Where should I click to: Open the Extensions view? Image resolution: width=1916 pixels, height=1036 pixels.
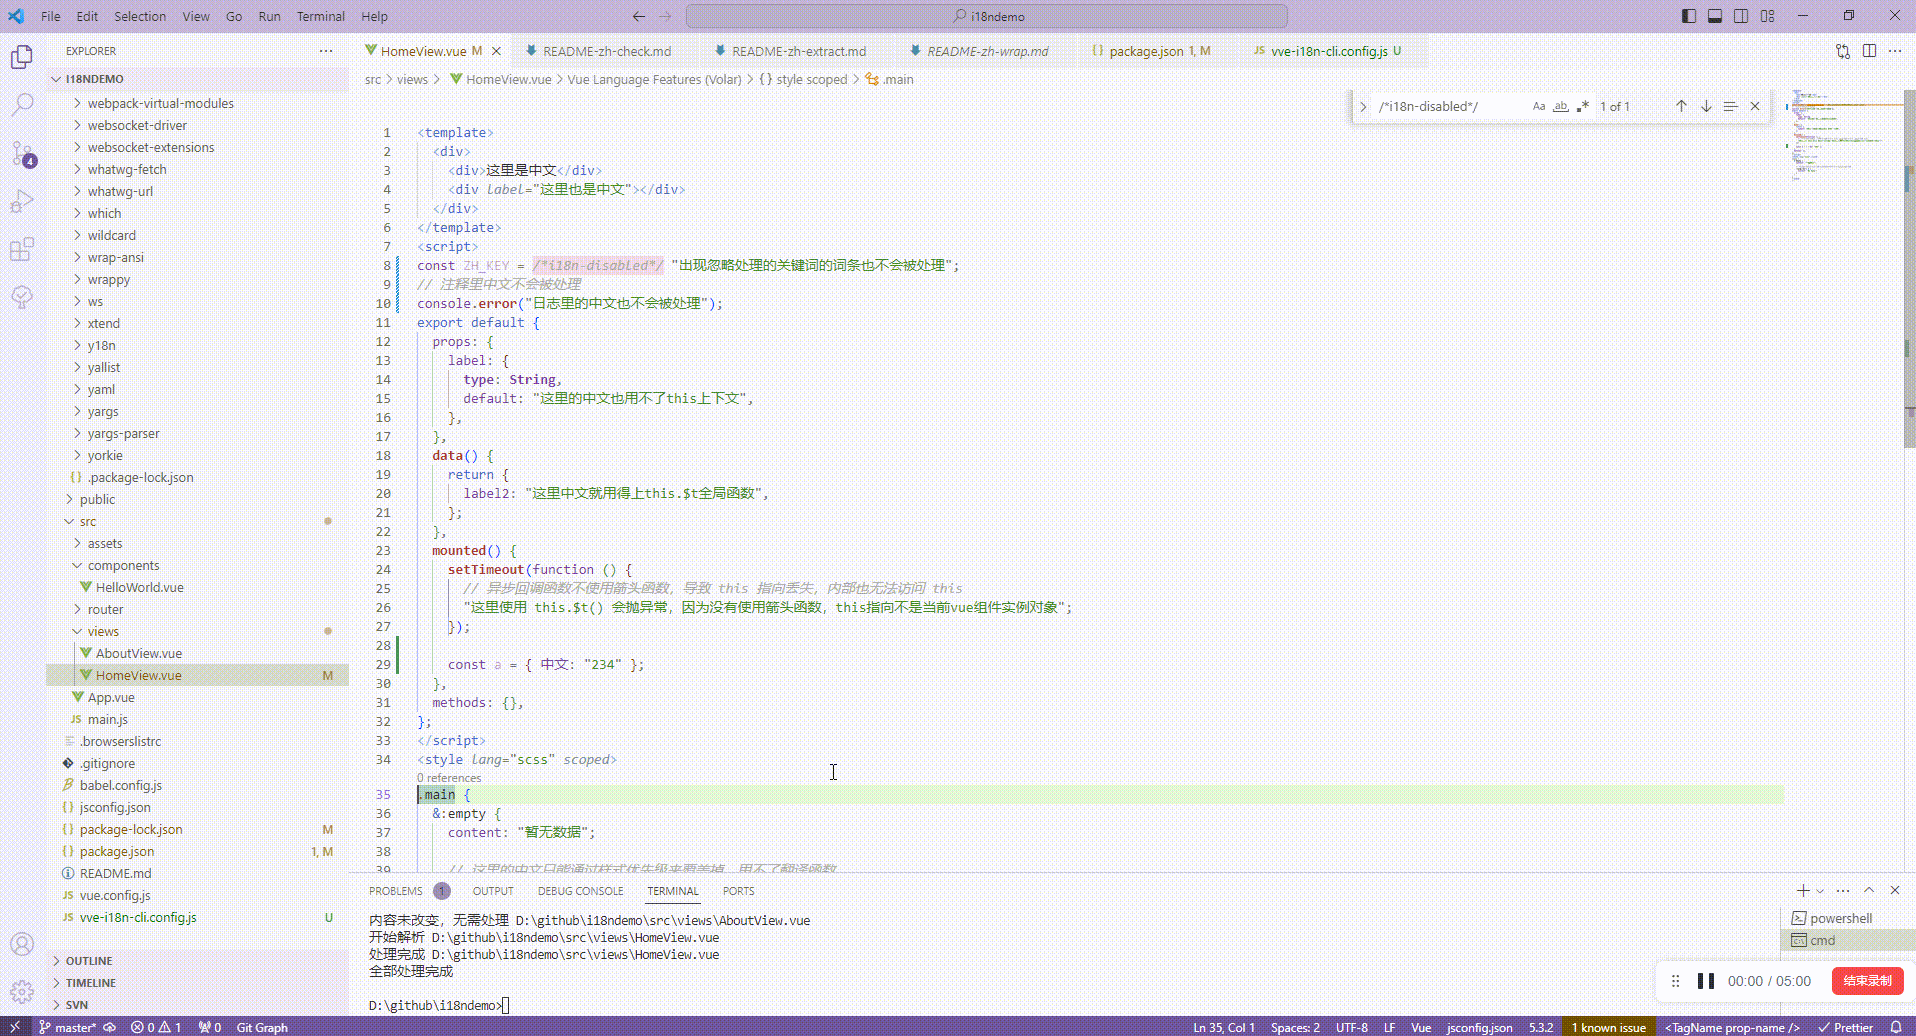(22, 249)
